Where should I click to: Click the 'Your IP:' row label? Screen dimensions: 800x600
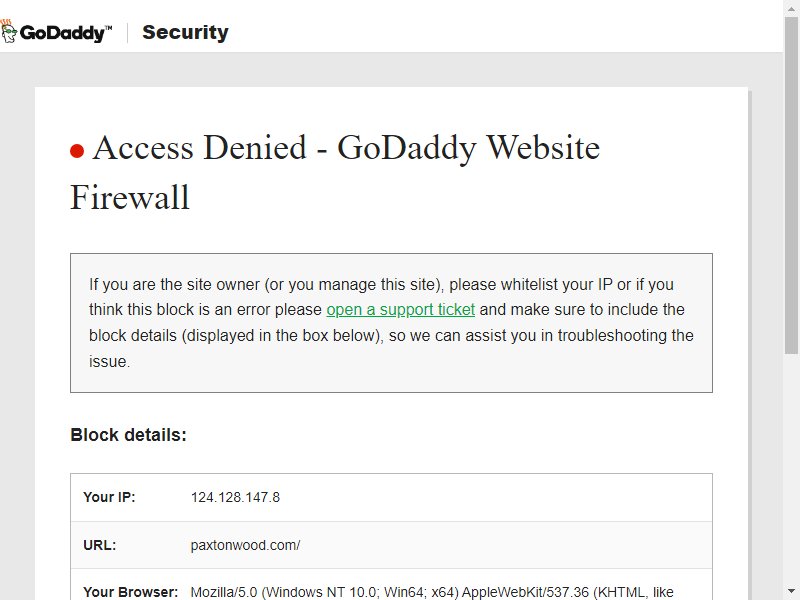coord(109,497)
